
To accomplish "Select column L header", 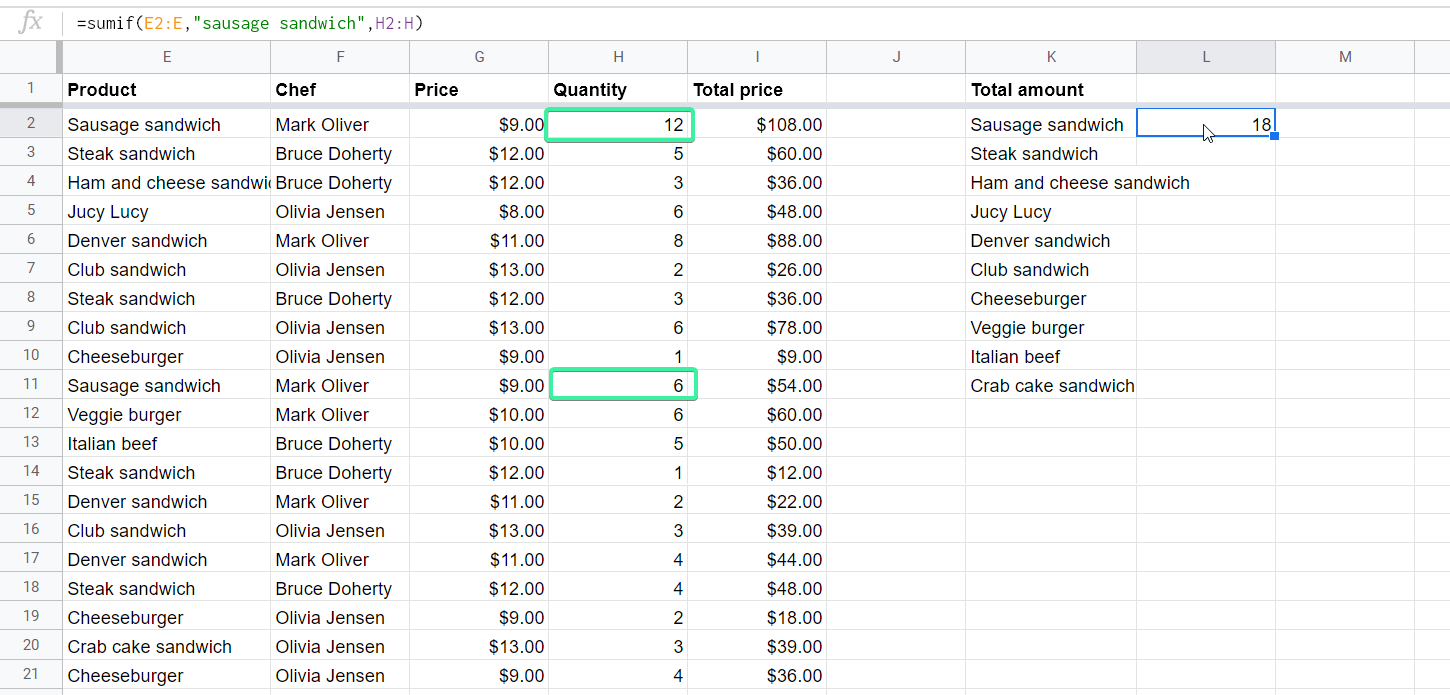I will (1206, 57).
